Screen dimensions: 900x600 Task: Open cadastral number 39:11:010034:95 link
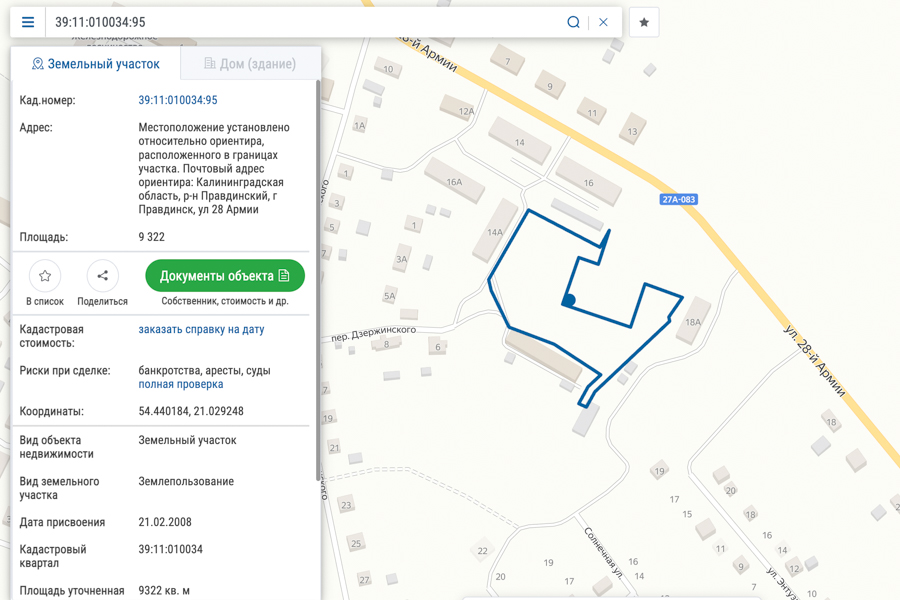(x=178, y=100)
